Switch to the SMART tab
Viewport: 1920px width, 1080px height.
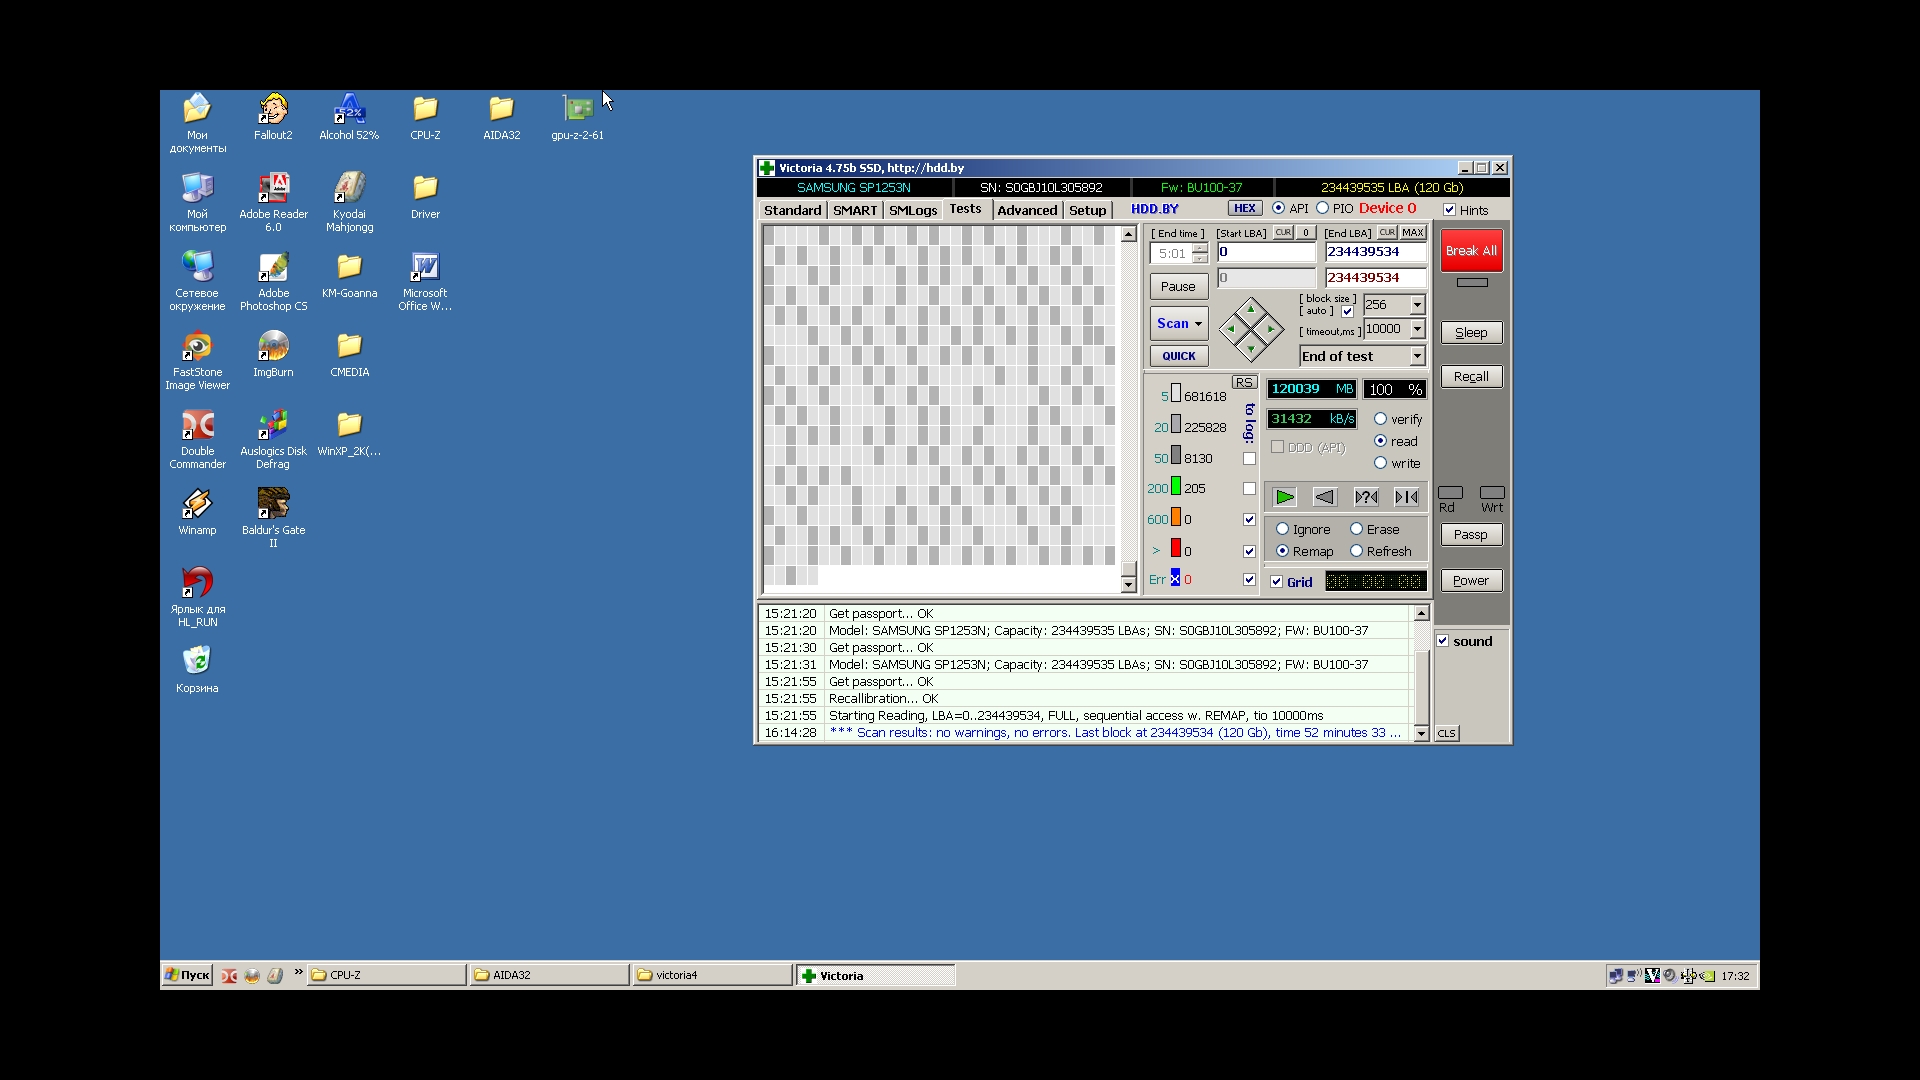point(855,210)
